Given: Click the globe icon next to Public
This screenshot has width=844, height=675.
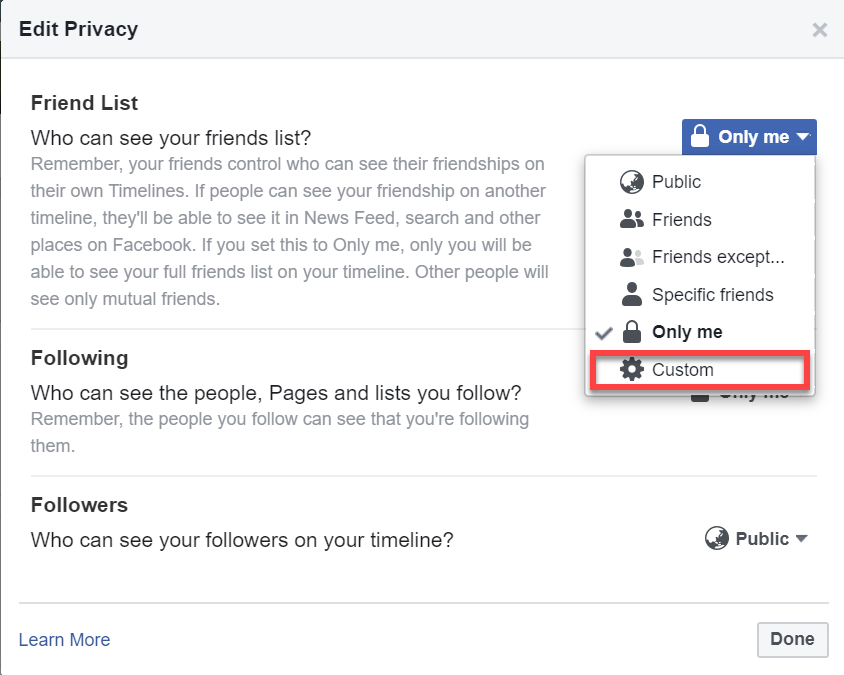Looking at the screenshot, I should point(632,182).
